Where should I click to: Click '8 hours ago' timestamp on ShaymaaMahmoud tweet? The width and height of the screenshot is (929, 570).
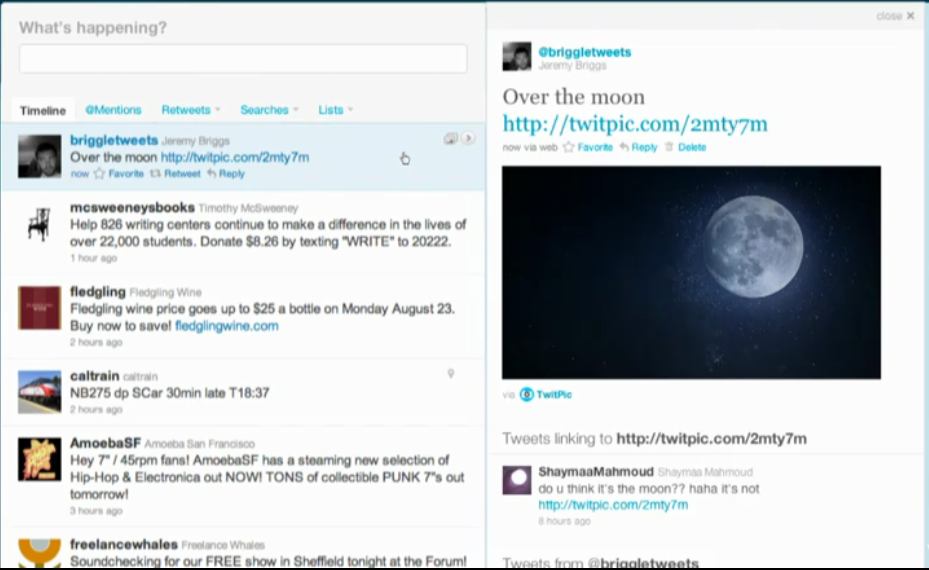pyautogui.click(x=564, y=521)
